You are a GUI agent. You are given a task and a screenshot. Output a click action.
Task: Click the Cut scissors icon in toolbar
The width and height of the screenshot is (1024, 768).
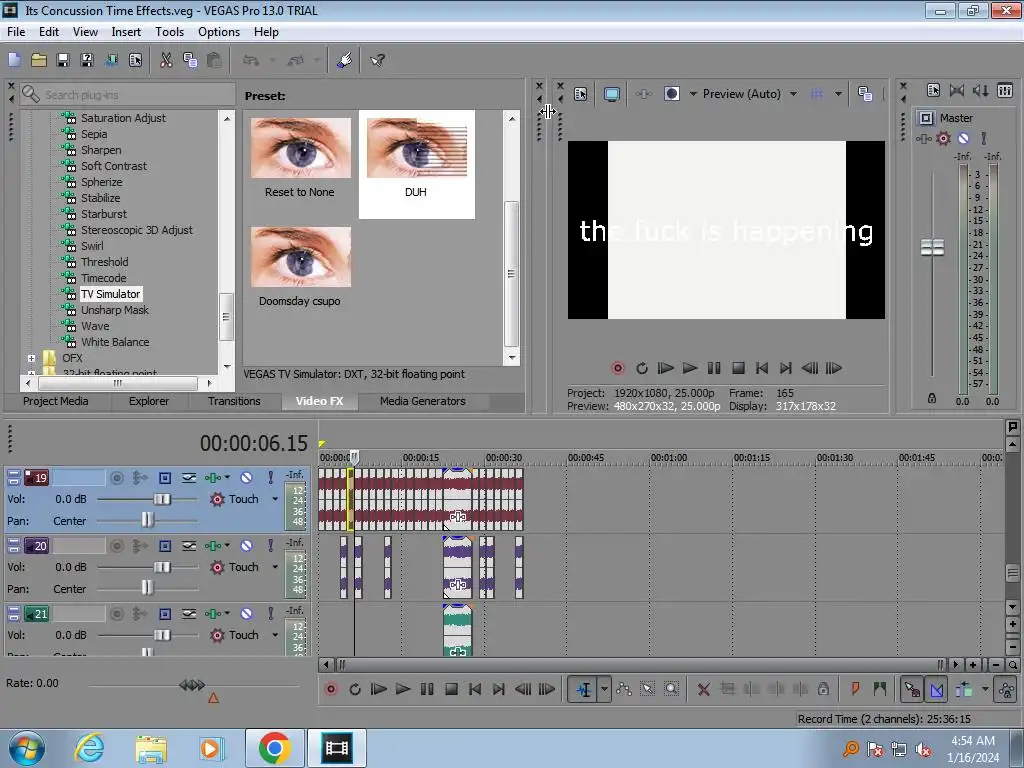(x=166, y=60)
